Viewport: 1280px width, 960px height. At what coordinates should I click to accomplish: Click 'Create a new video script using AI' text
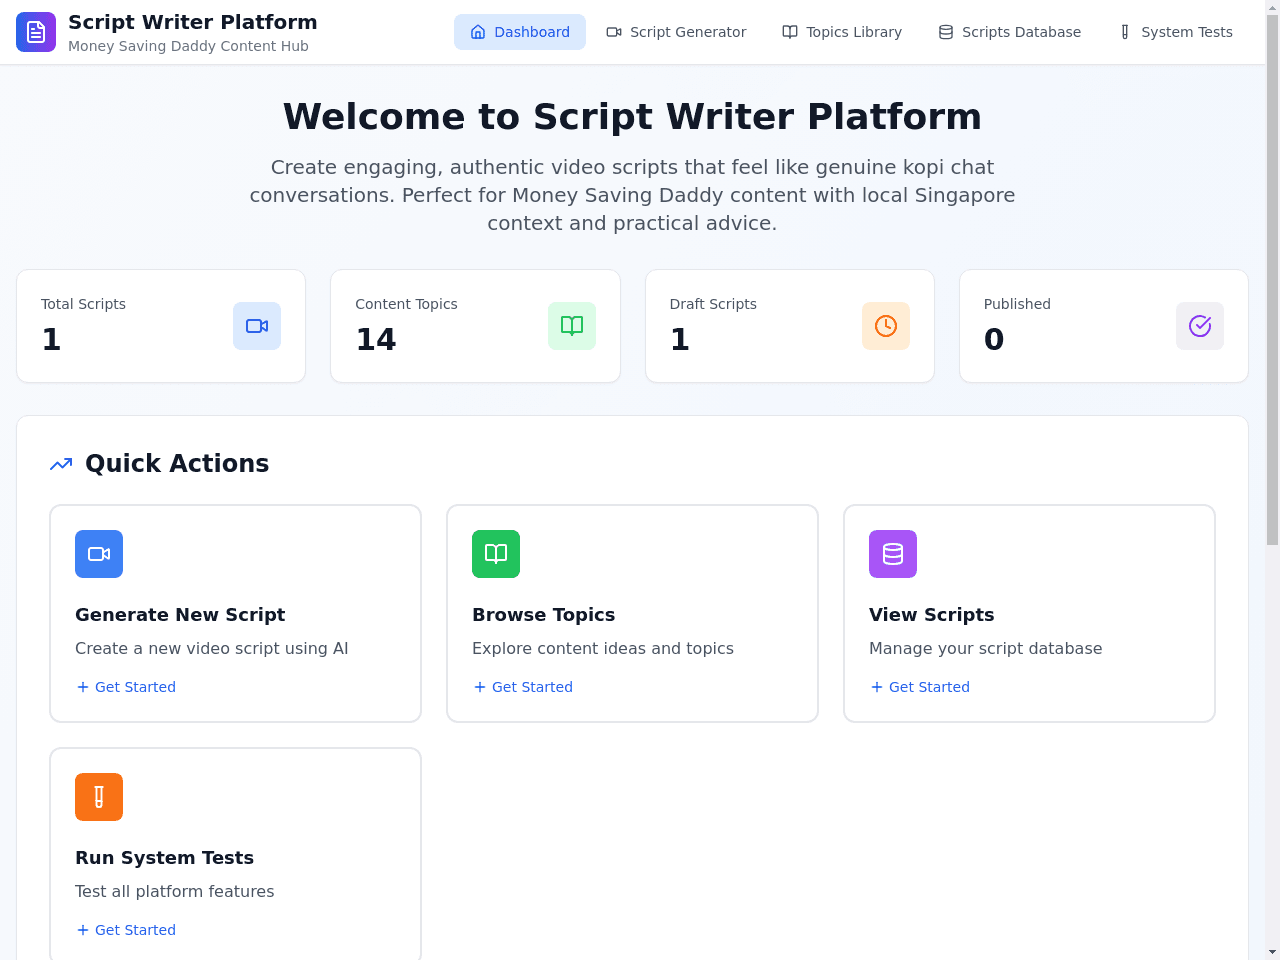(x=212, y=649)
